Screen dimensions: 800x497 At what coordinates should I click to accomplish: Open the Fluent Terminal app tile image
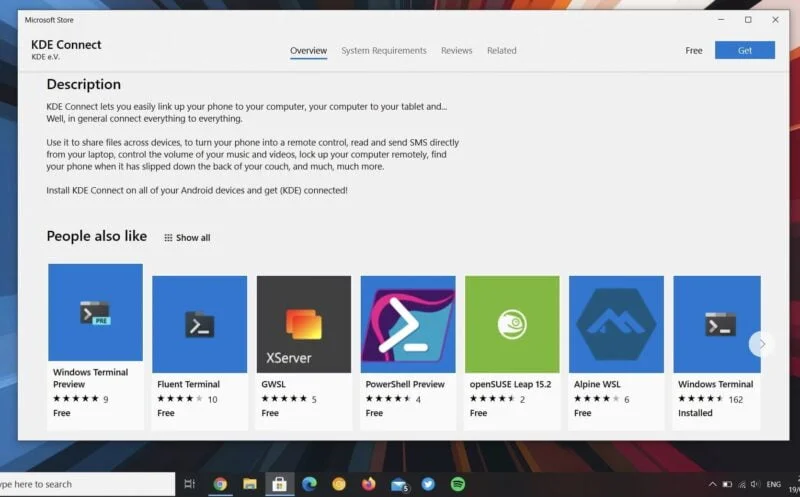[x=199, y=324]
